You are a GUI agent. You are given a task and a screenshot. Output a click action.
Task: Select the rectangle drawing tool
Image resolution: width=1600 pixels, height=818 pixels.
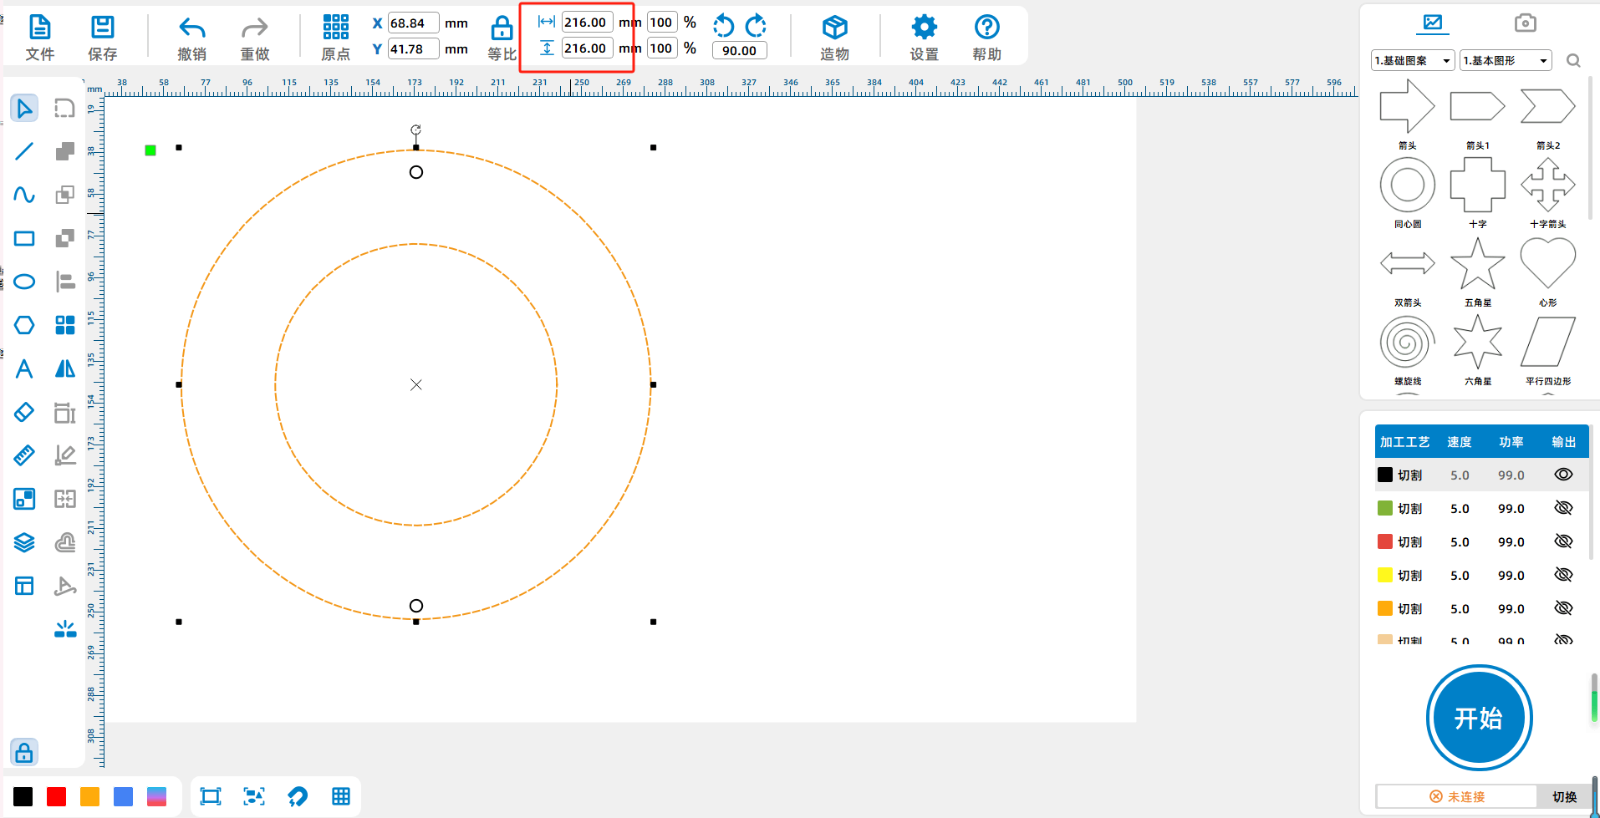pyautogui.click(x=24, y=238)
